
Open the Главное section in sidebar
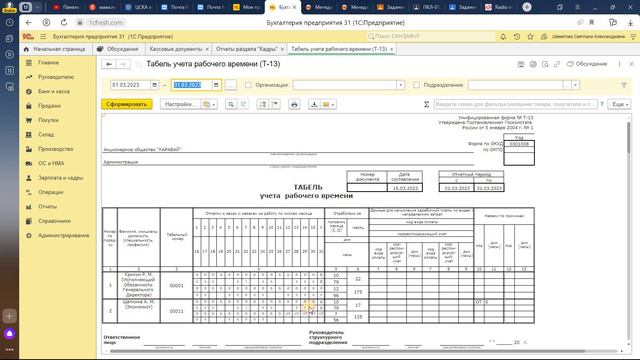coord(48,62)
